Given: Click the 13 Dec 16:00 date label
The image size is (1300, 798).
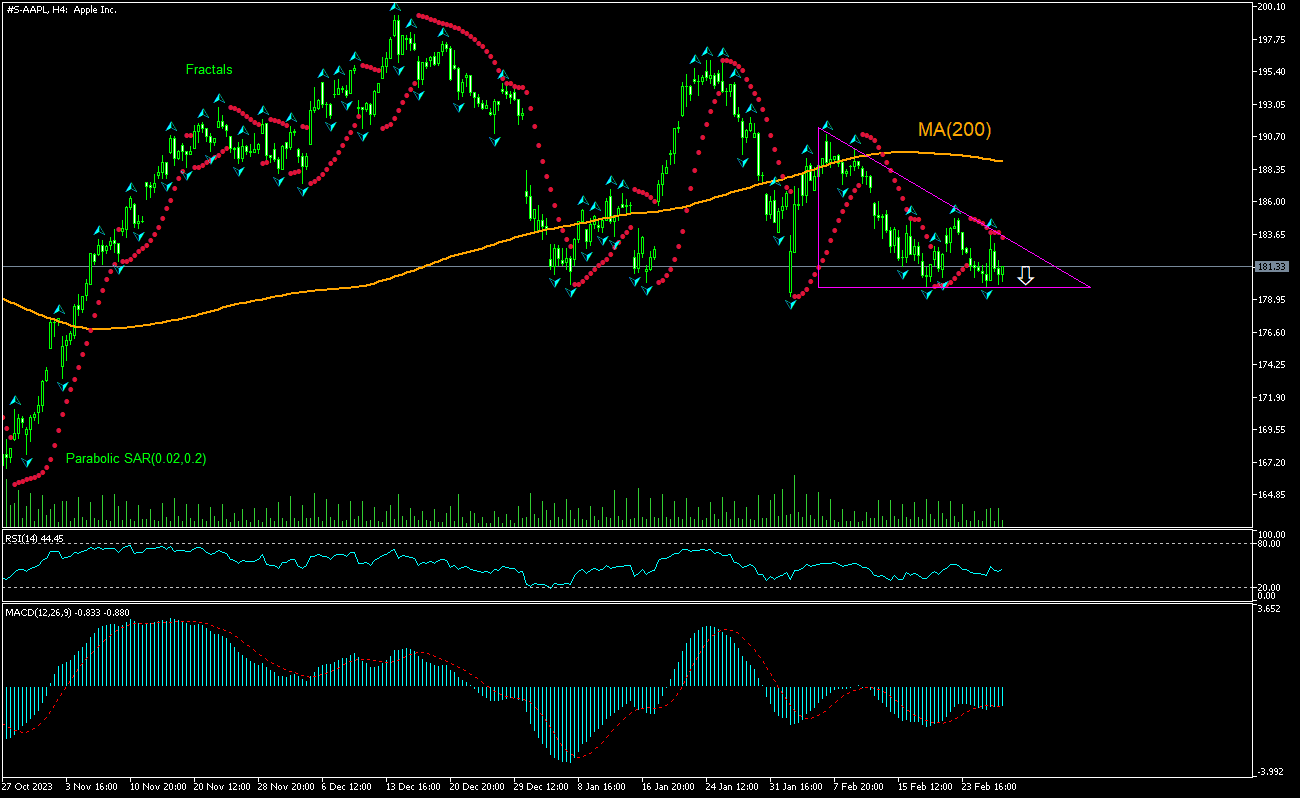Looking at the screenshot, I should [413, 787].
